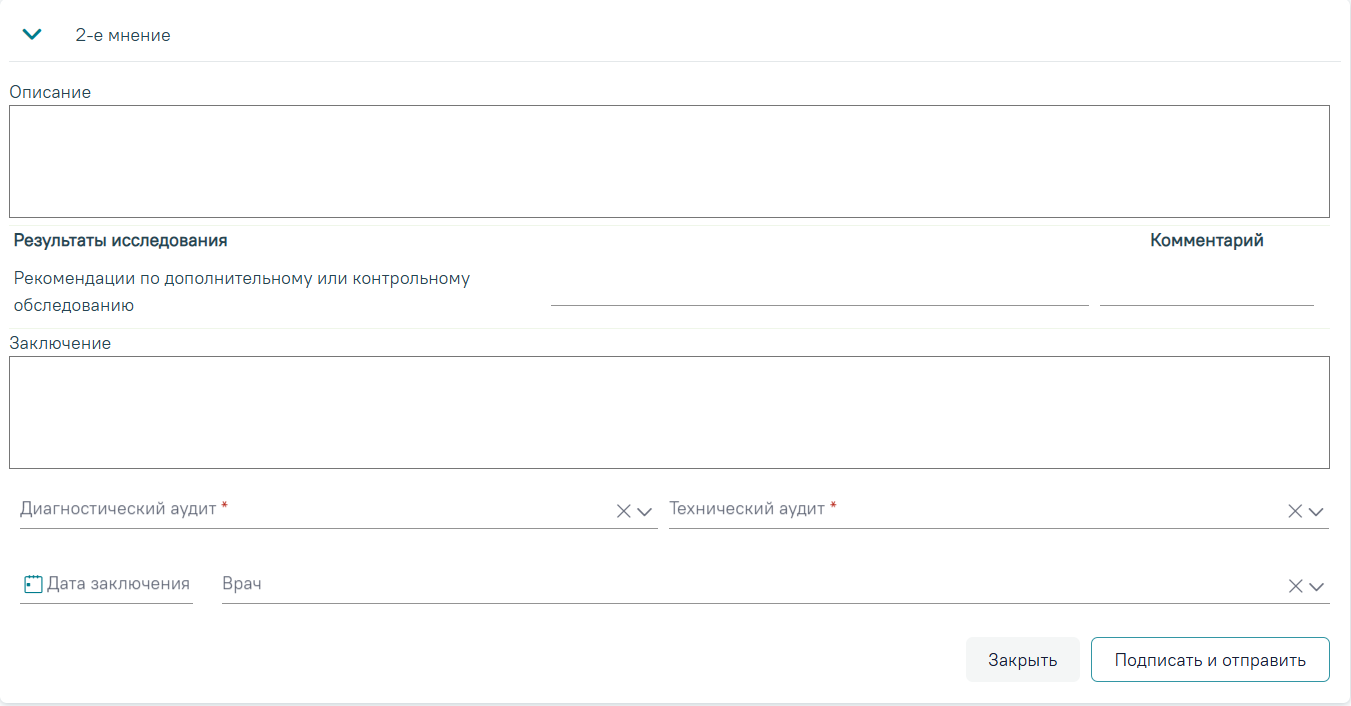The height and width of the screenshot is (706, 1351).
Task: Open the Диагностический аудит dropdown arrow
Action: 645,511
